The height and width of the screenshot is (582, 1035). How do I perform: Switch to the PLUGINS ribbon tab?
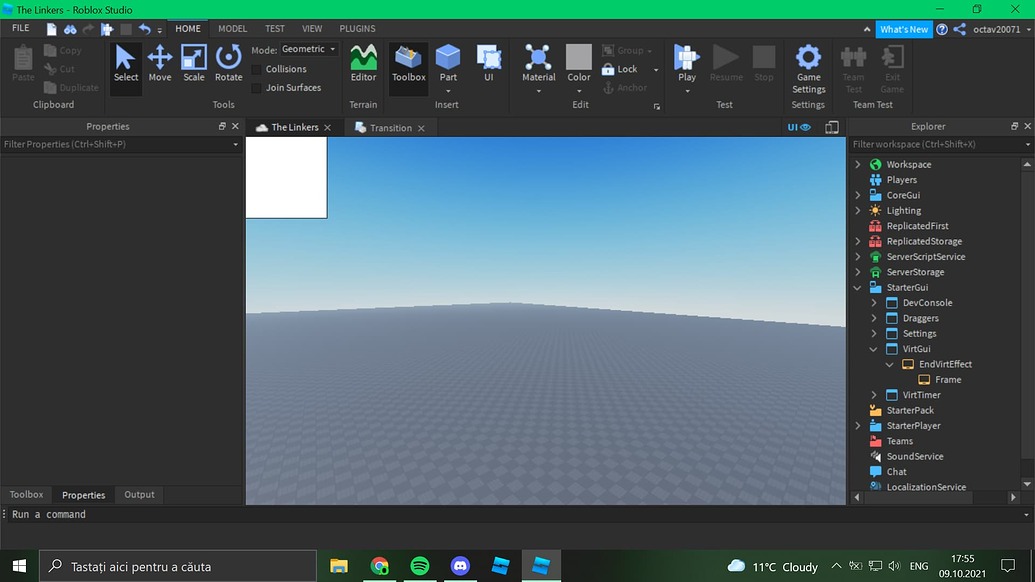pyautogui.click(x=357, y=29)
